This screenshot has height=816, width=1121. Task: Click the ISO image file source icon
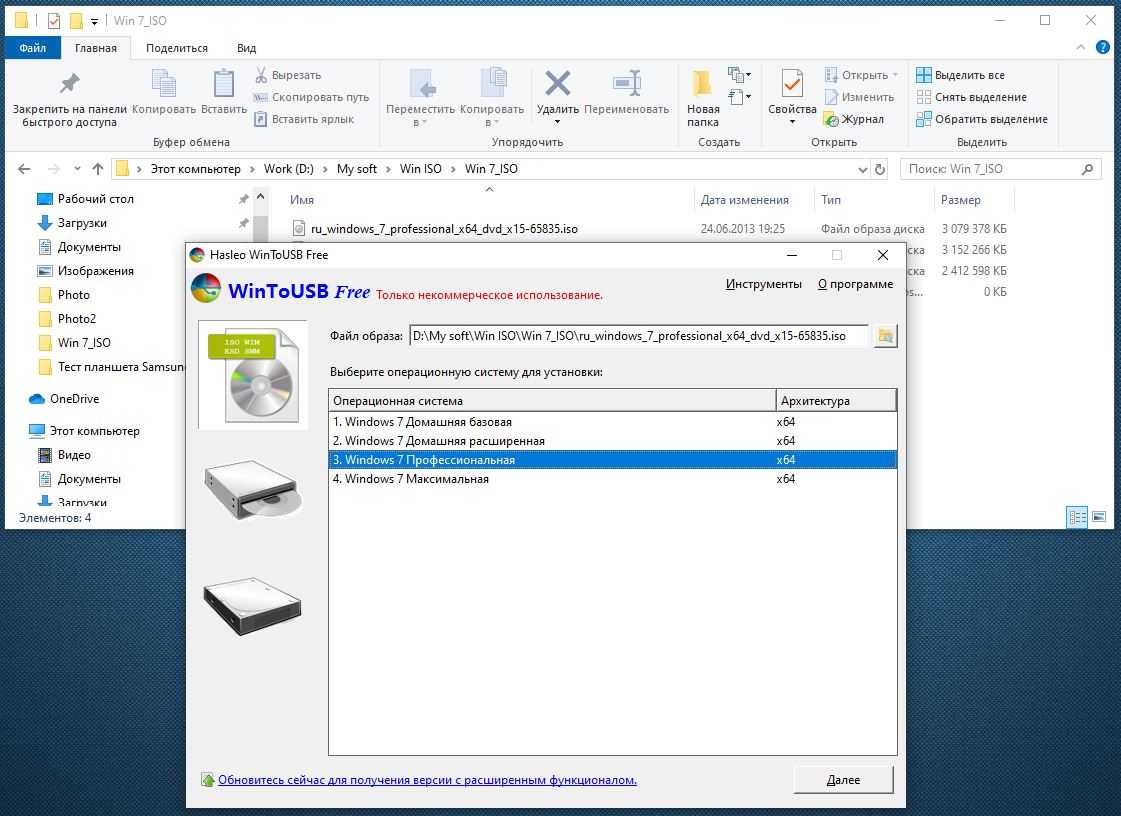(x=253, y=375)
